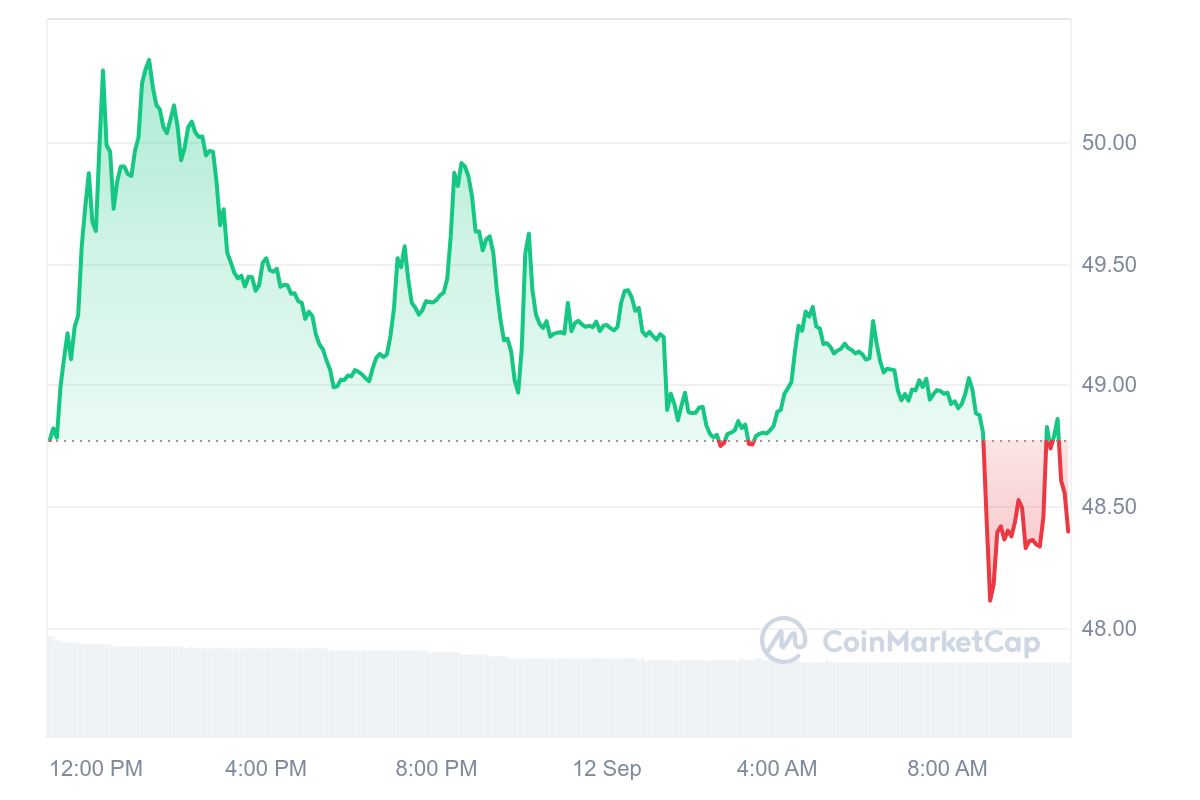This screenshot has width=1200, height=800.
Task: Click the green peak near 8:00 PM
Action: (461, 162)
